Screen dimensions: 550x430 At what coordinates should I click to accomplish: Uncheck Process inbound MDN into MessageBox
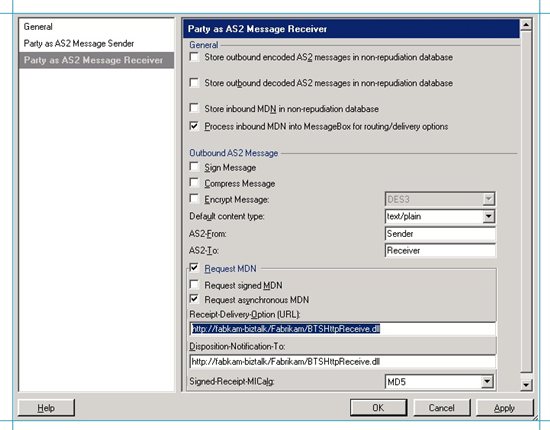point(194,126)
